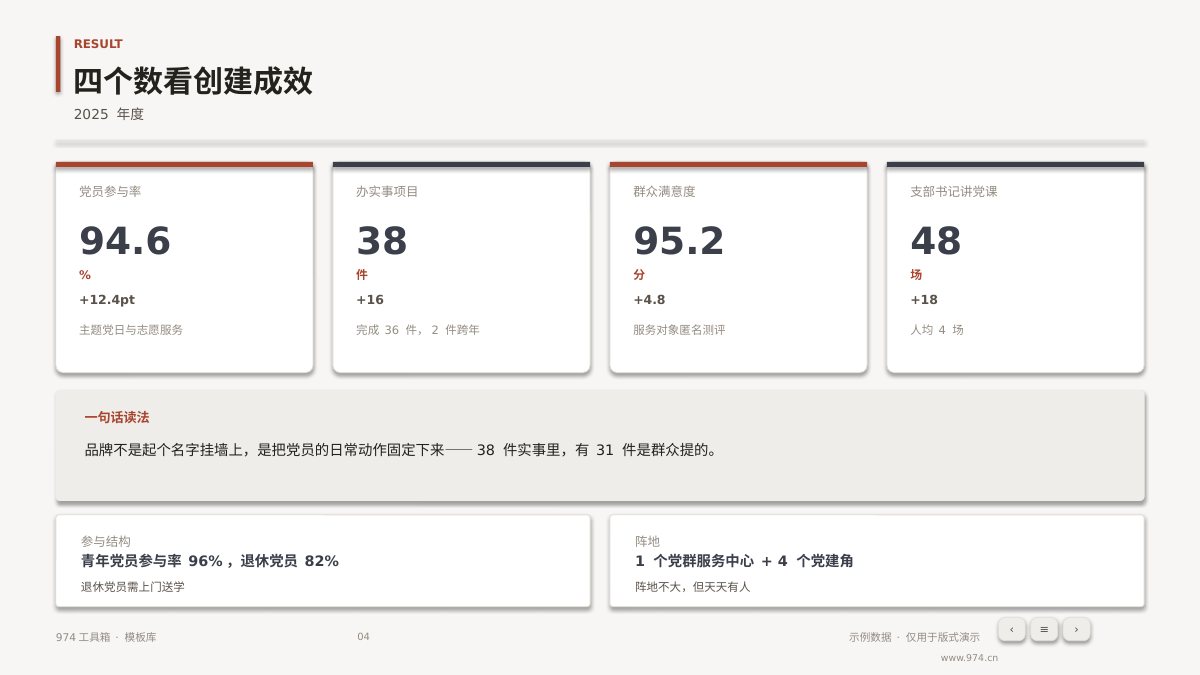Image resolution: width=1200 pixels, height=675 pixels.
Task: Select the 主题党日与志愿服务 note
Action: (131, 330)
